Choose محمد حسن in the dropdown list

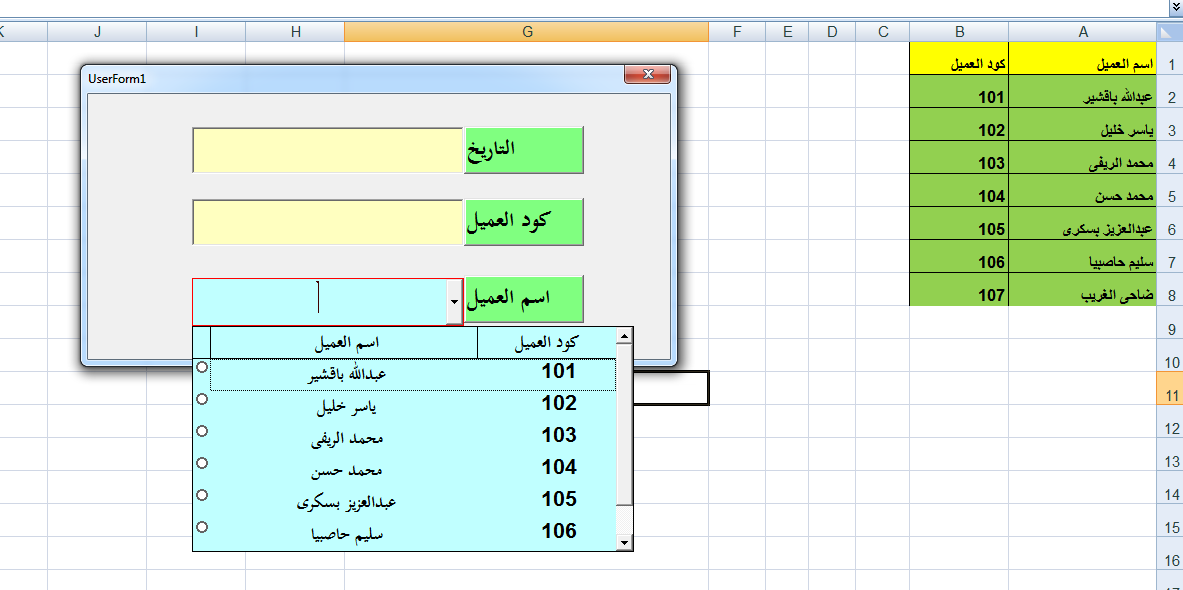pos(347,470)
